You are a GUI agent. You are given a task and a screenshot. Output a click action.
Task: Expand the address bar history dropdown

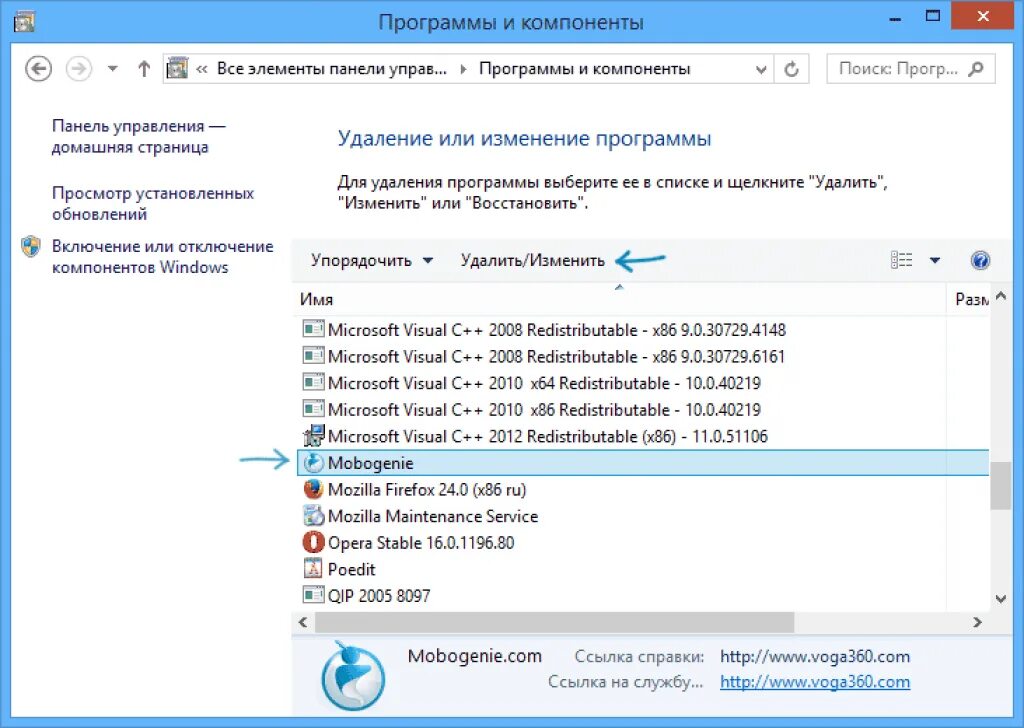[x=761, y=69]
